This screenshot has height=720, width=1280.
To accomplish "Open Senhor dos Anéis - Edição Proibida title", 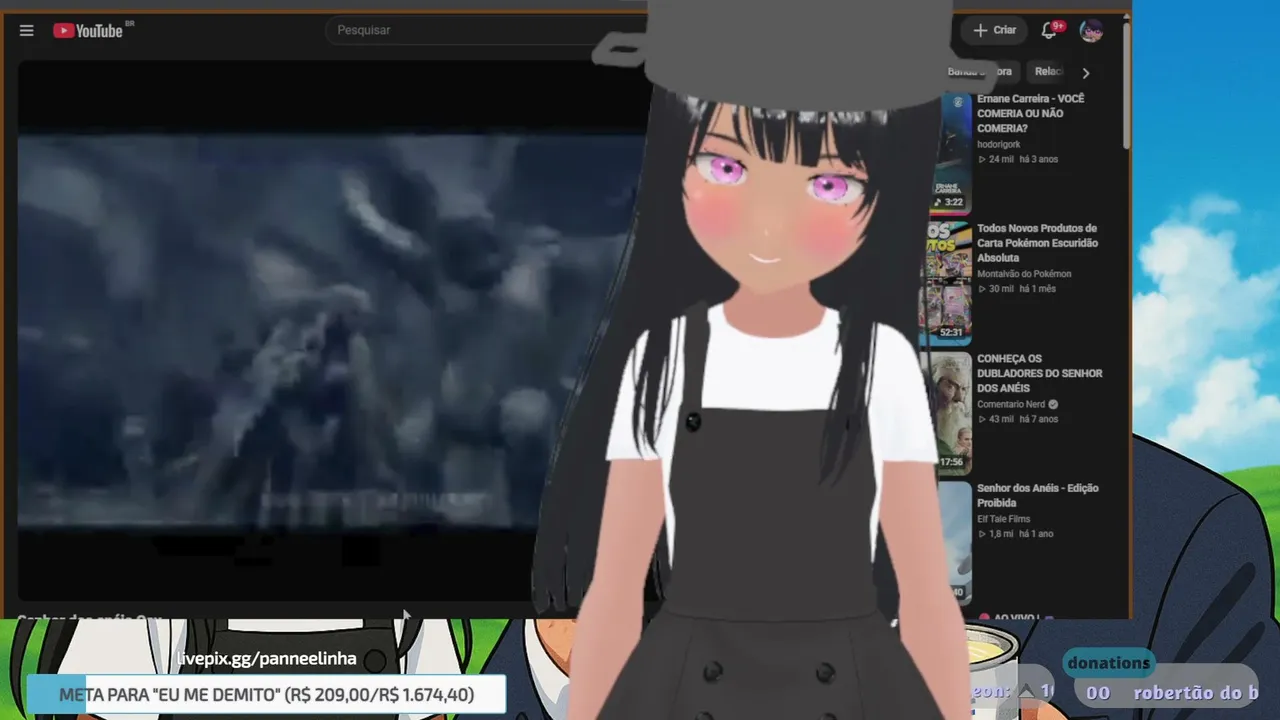I will pyautogui.click(x=1038, y=495).
